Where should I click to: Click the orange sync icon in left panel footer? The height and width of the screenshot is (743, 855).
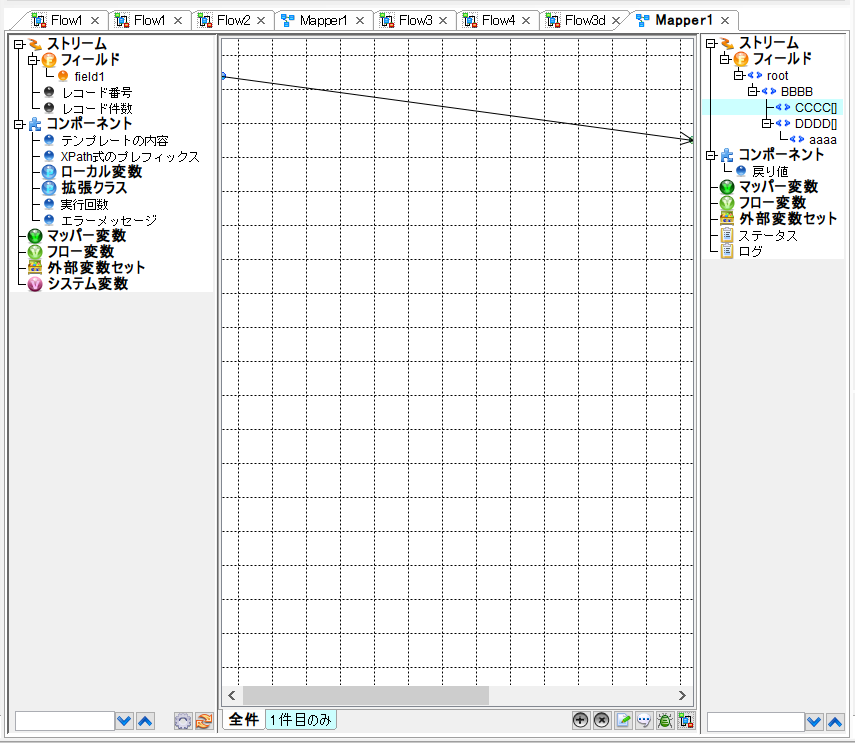click(x=204, y=721)
